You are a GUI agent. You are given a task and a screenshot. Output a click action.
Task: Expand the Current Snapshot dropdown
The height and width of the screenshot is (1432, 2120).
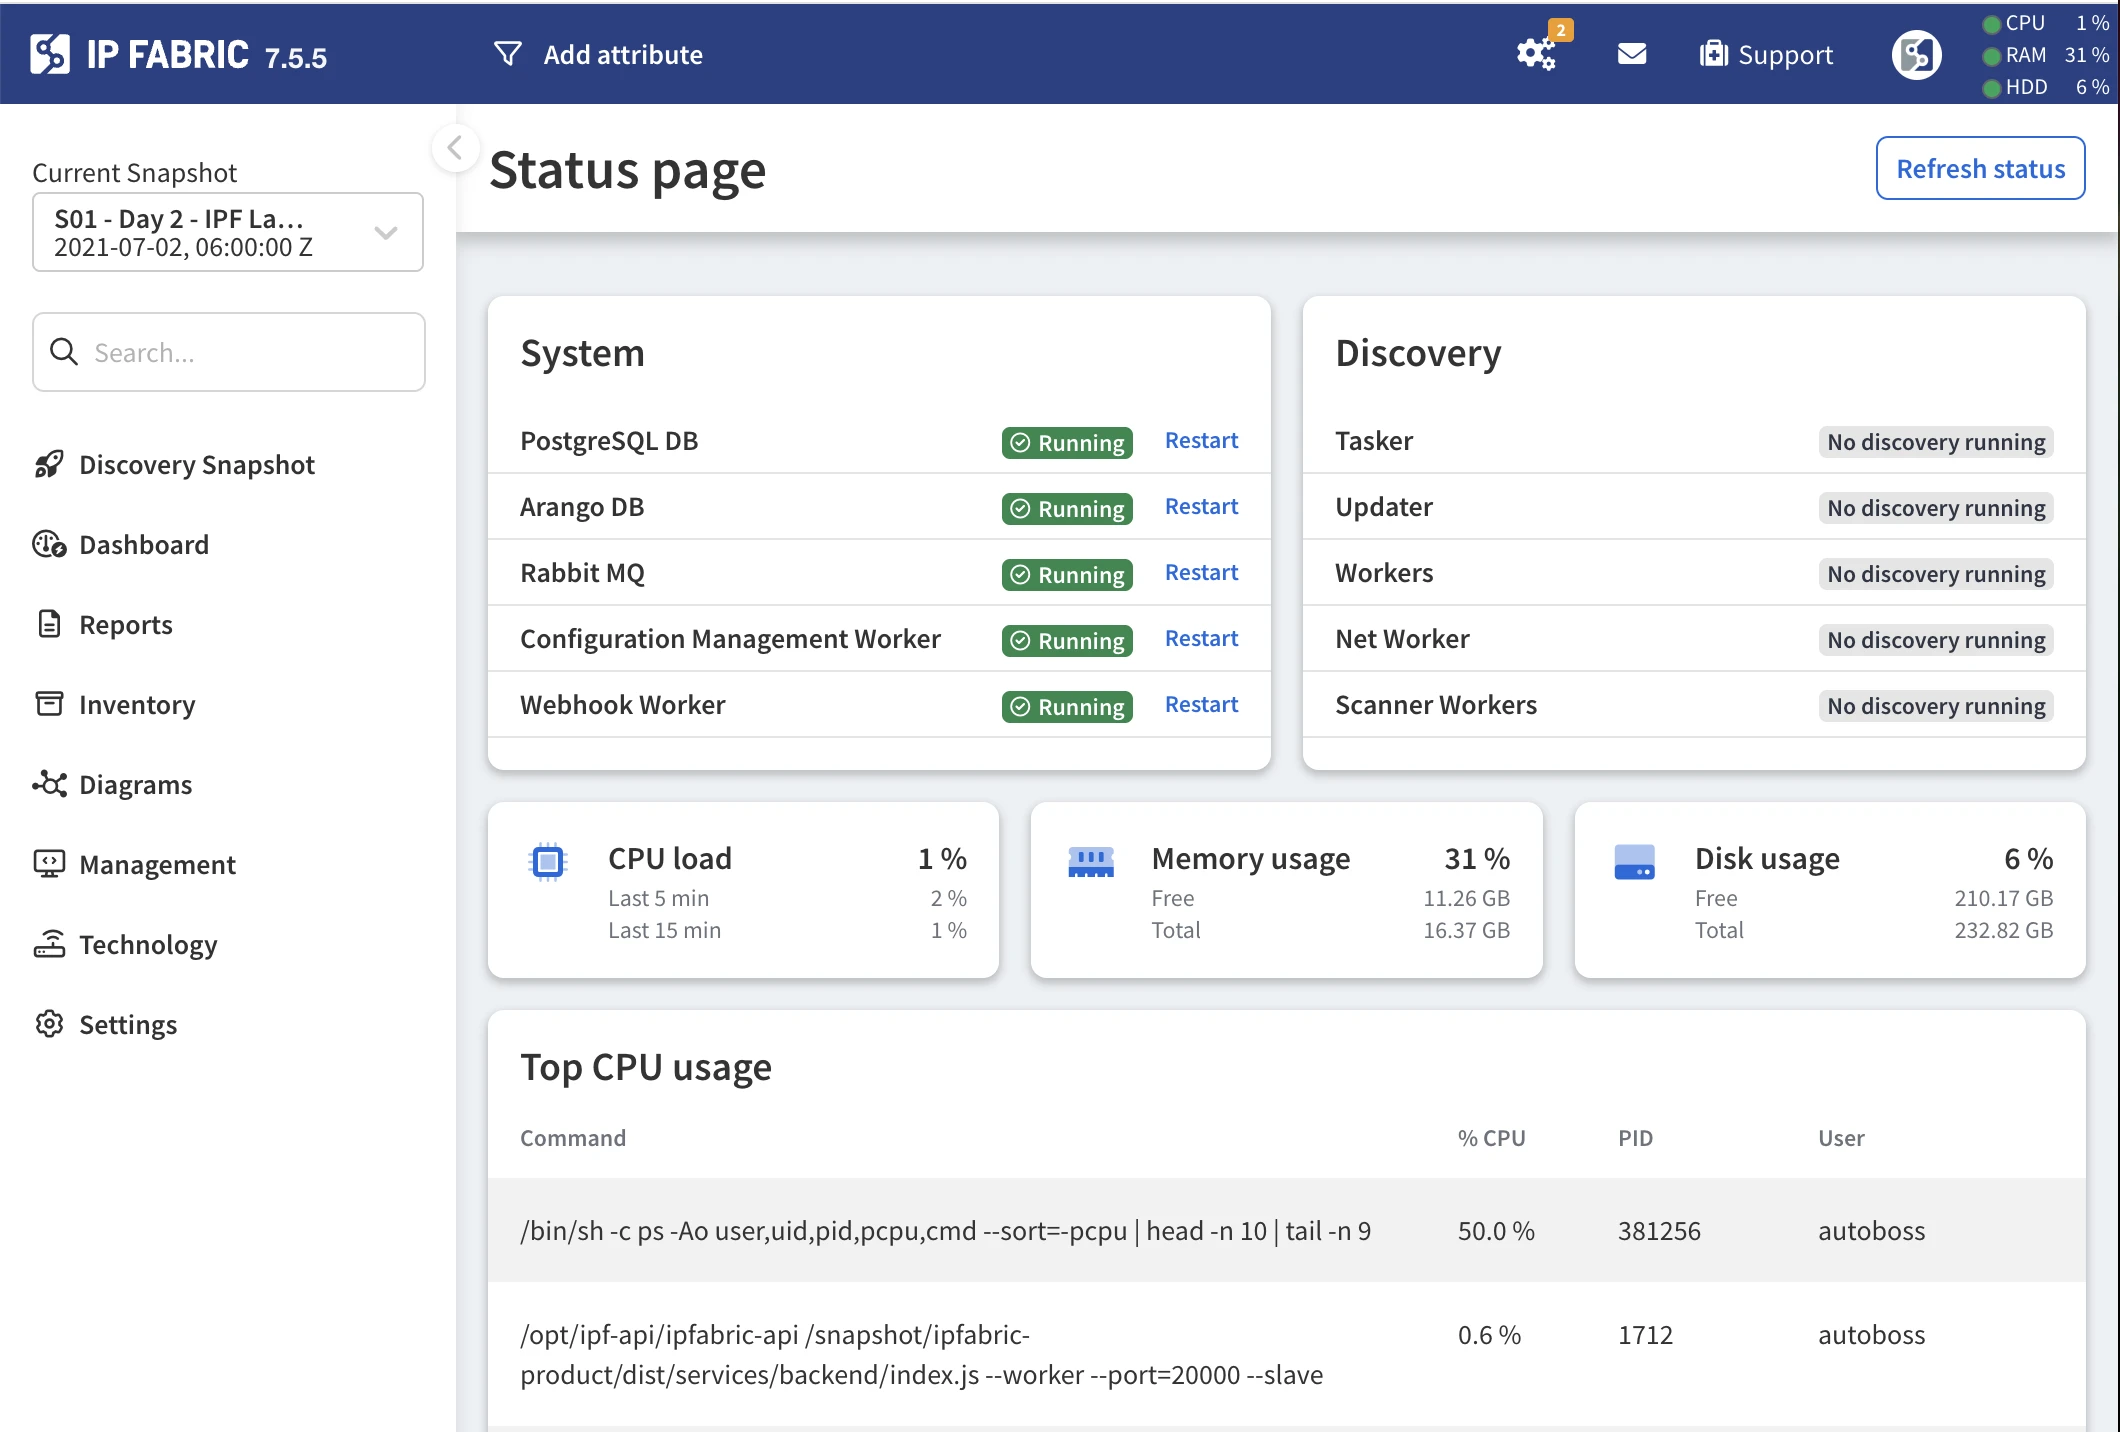[x=386, y=233]
